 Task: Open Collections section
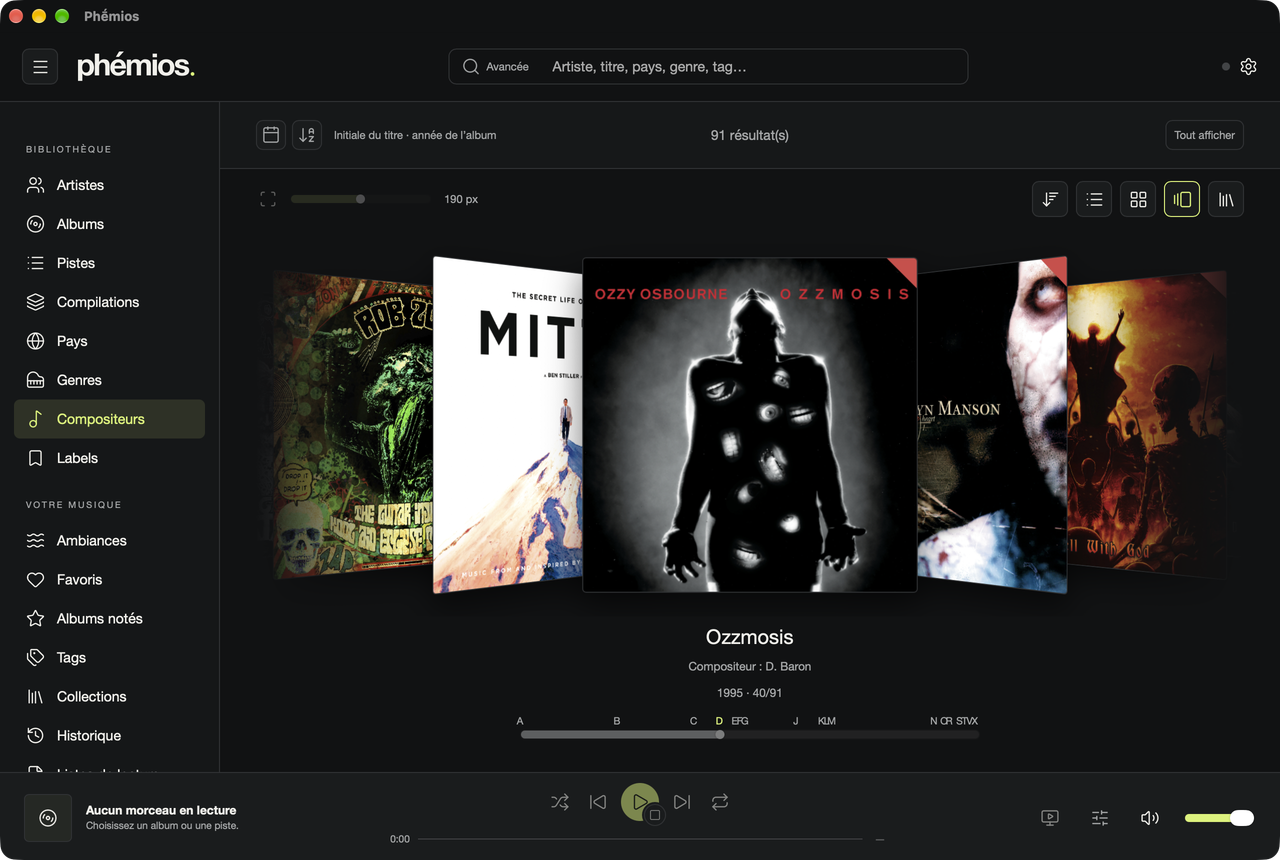tap(110, 696)
